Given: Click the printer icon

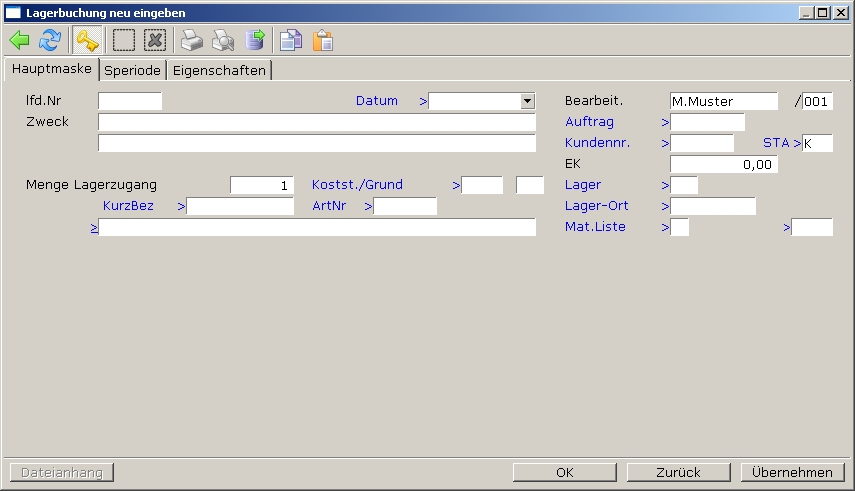Looking at the screenshot, I should coord(191,40).
